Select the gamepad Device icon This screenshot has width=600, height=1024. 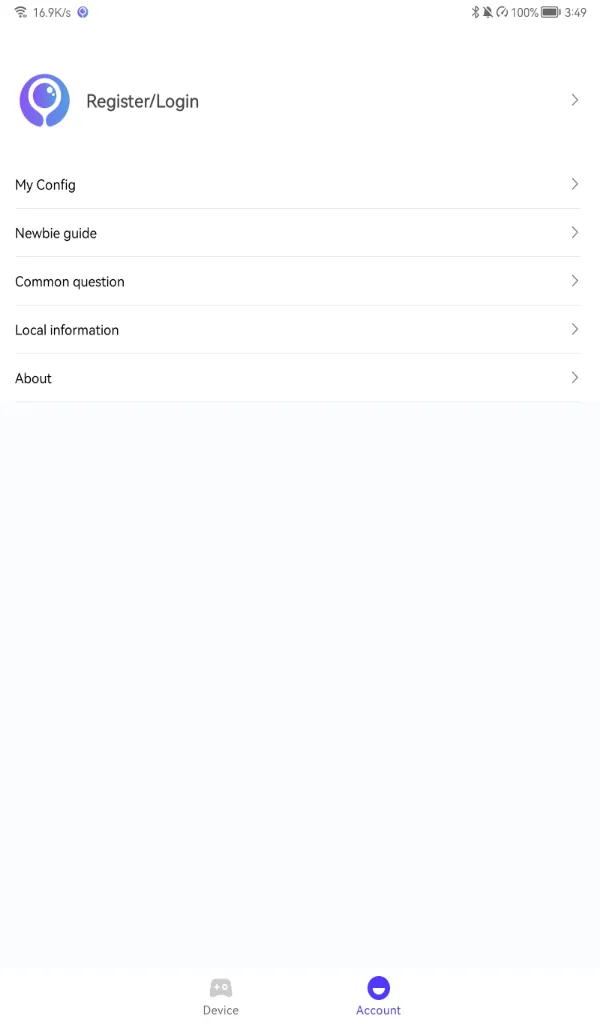[x=220, y=988]
